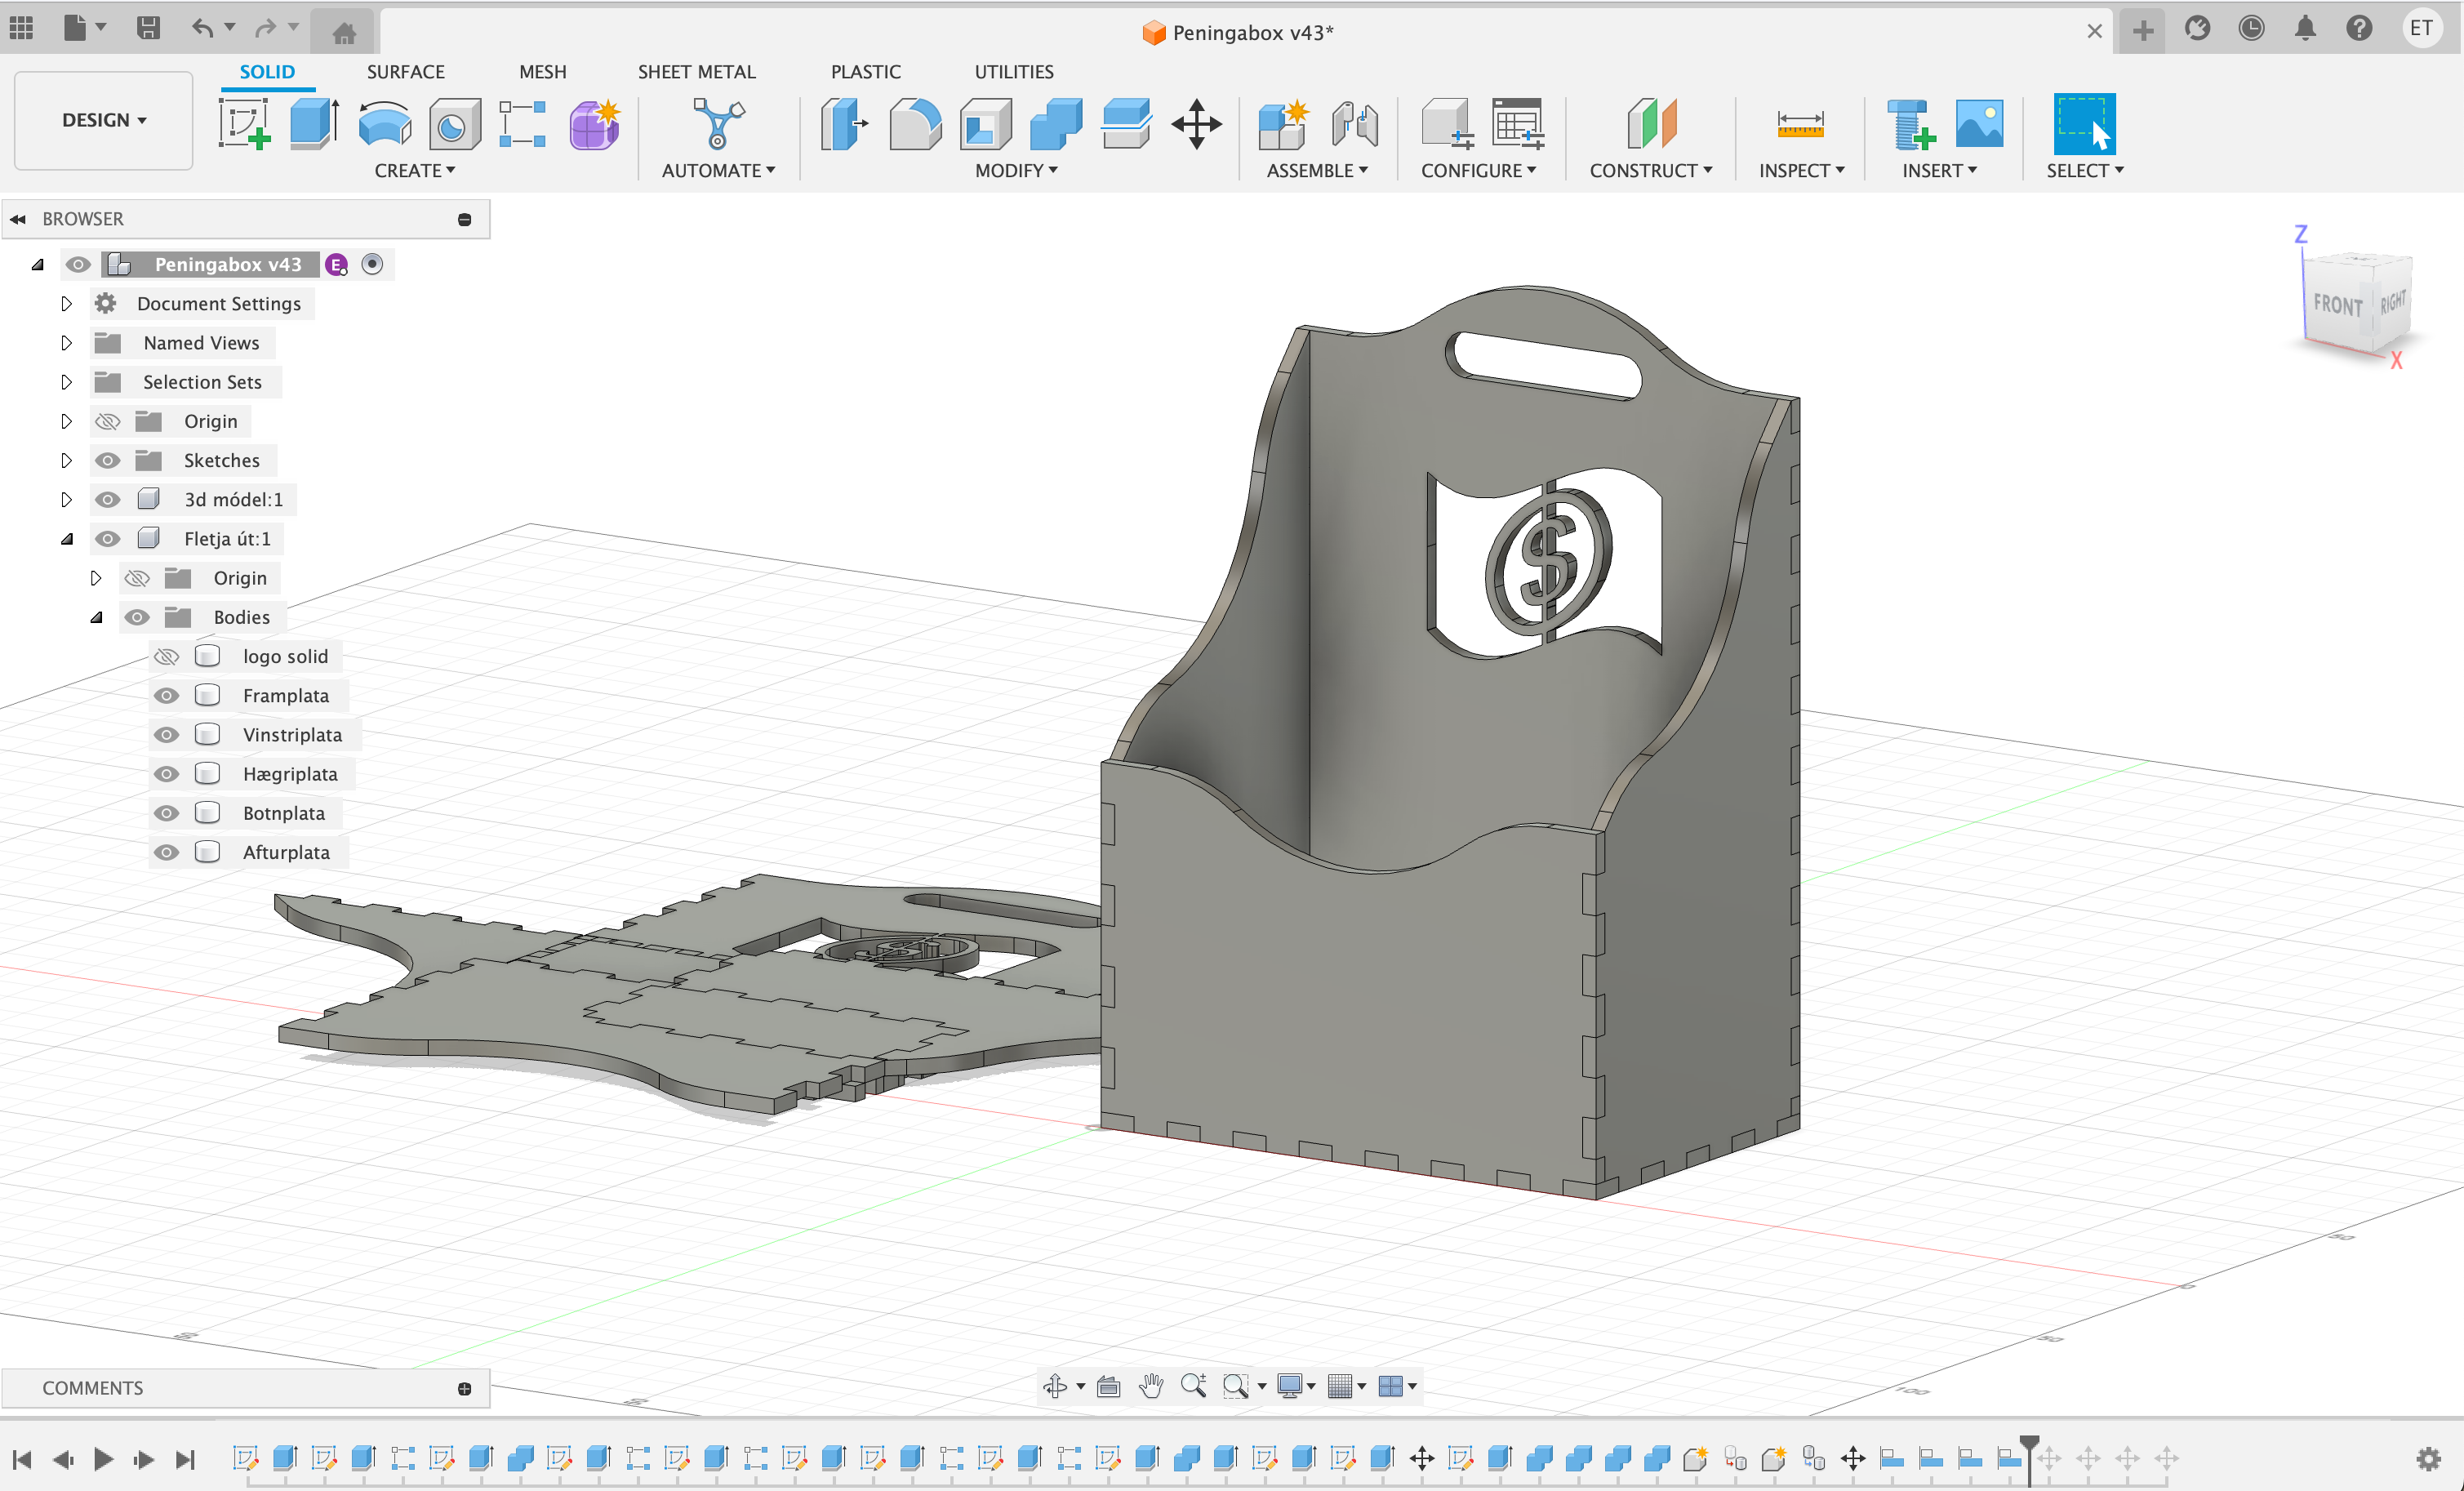This screenshot has width=2464, height=1491.
Task: Hide the Botnplata body
Action: [x=166, y=813]
